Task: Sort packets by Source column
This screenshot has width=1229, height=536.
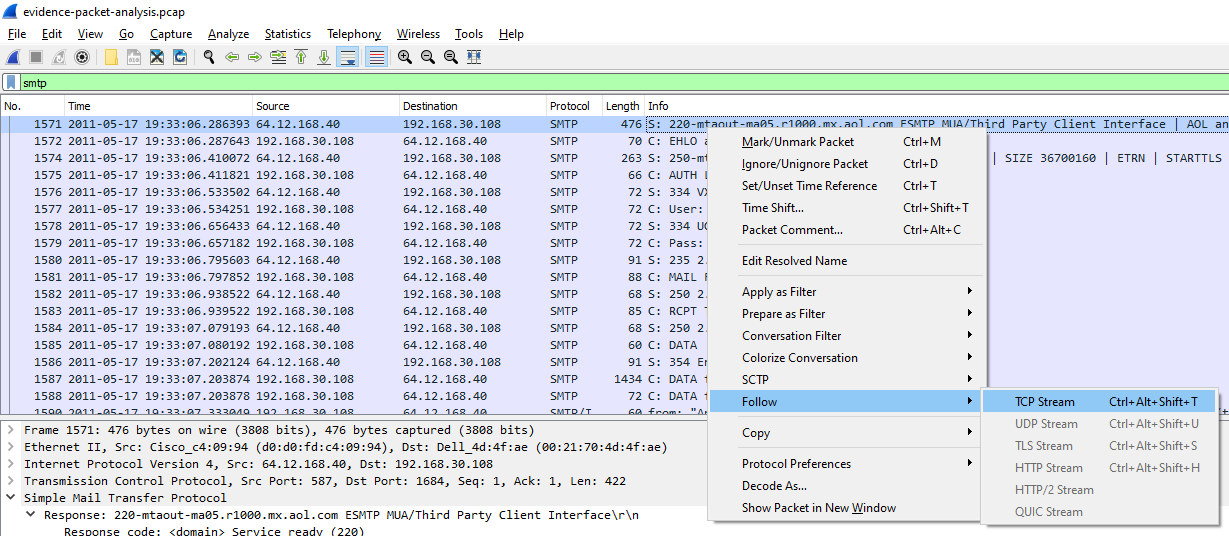Action: (327, 106)
